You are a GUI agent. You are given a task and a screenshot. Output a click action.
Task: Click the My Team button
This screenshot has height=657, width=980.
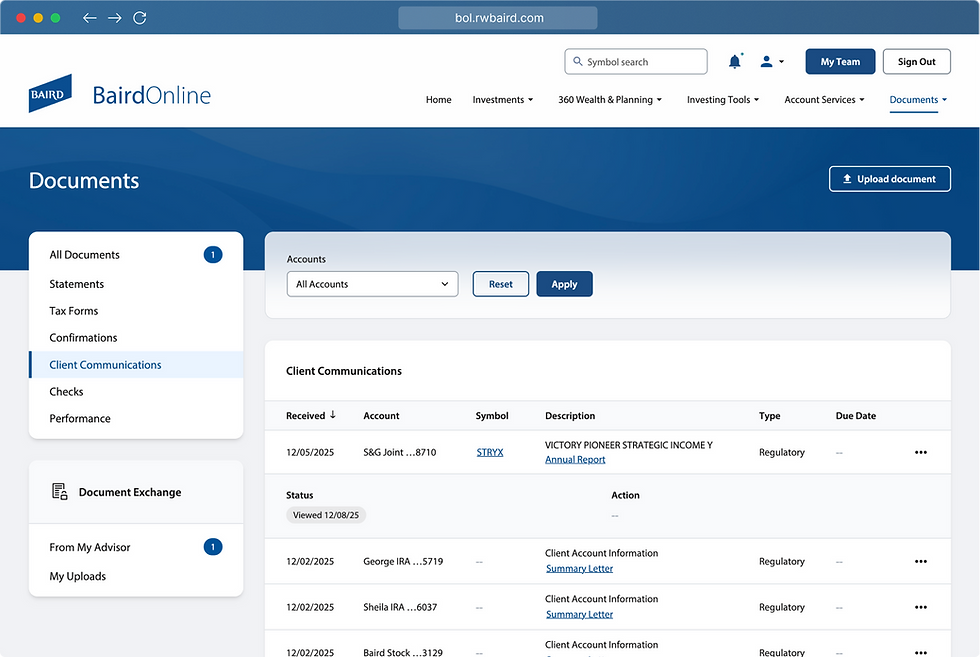(x=840, y=61)
